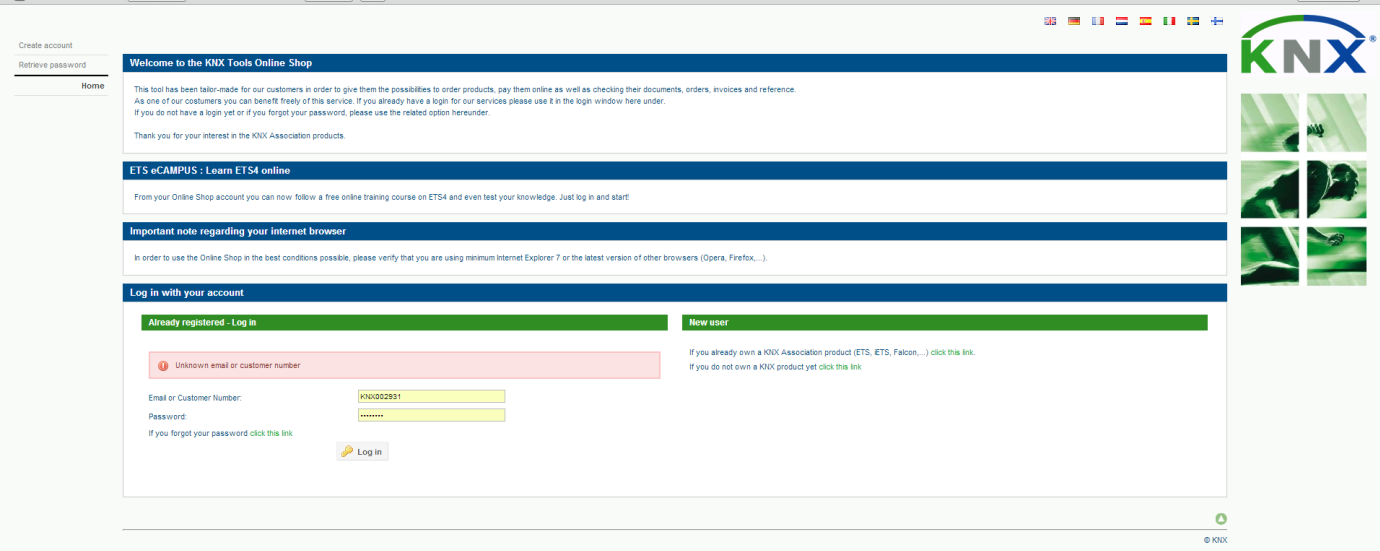Pick the Netherlands flag language icon

pos(1122,20)
